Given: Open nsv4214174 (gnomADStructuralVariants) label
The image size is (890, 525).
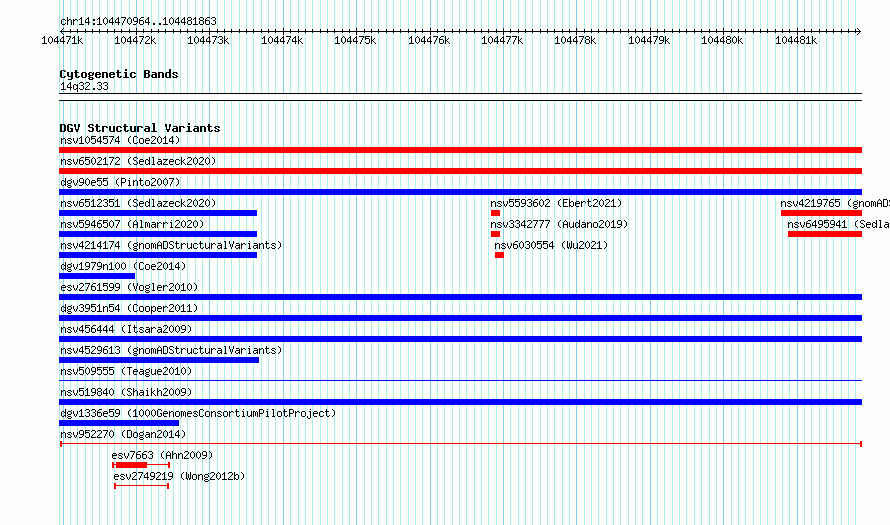Looking at the screenshot, I should click(171, 245).
